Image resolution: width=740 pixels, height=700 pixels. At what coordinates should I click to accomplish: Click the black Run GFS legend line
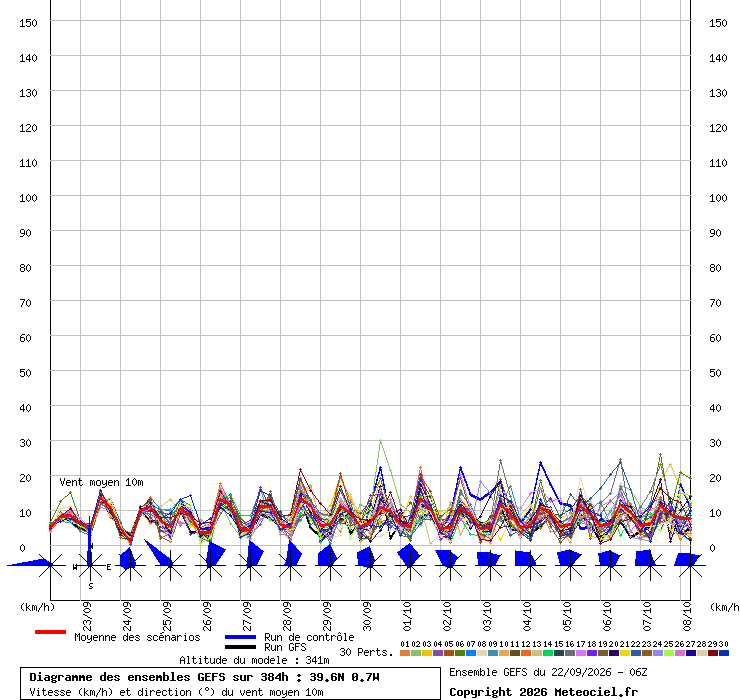[x=241, y=647]
